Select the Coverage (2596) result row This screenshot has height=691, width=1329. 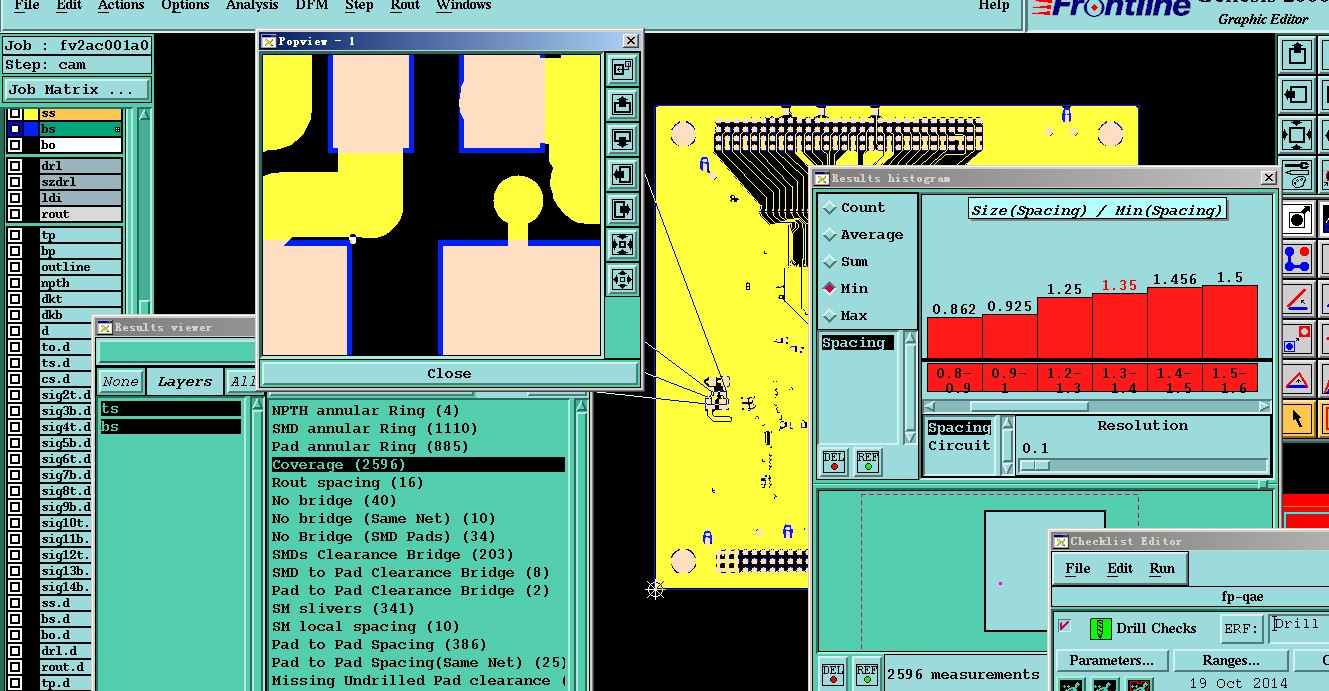click(x=418, y=465)
